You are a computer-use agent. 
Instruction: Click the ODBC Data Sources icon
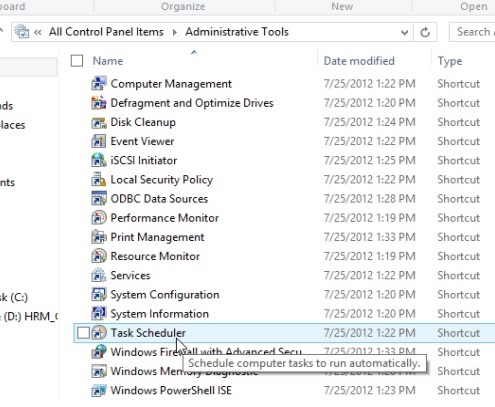[99, 199]
